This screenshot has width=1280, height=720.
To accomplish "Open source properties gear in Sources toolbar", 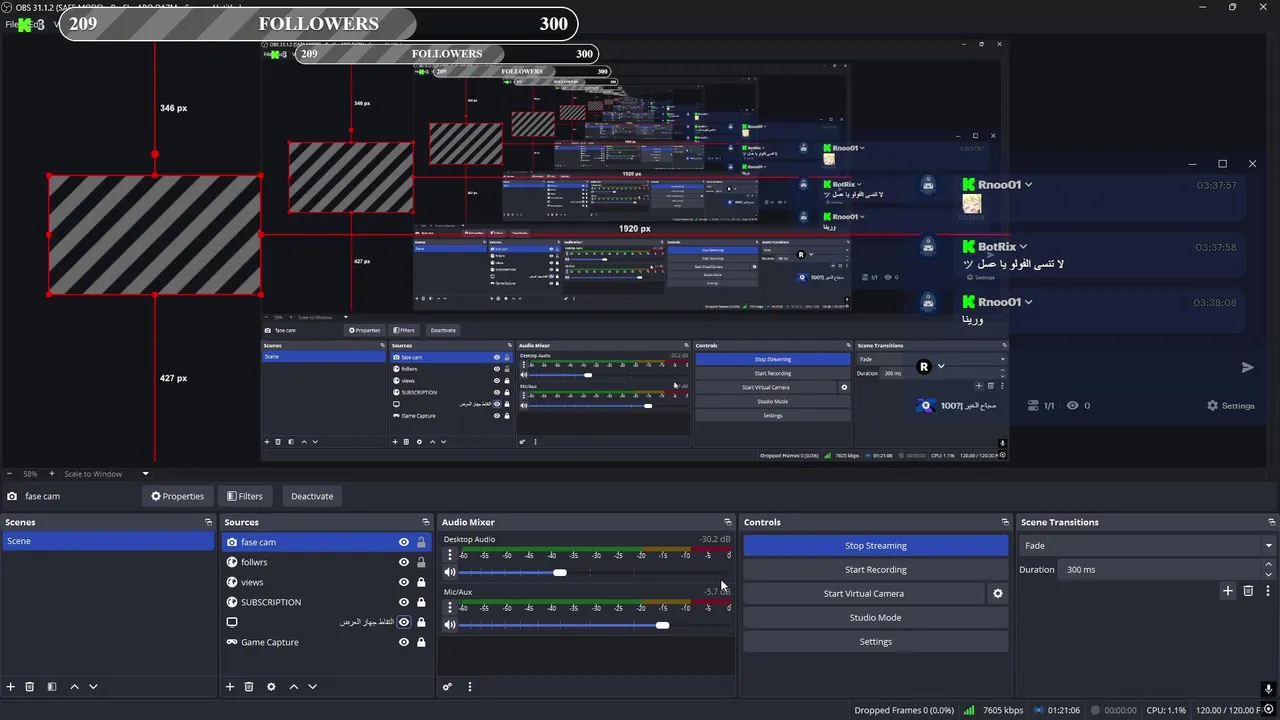I will pos(271,687).
